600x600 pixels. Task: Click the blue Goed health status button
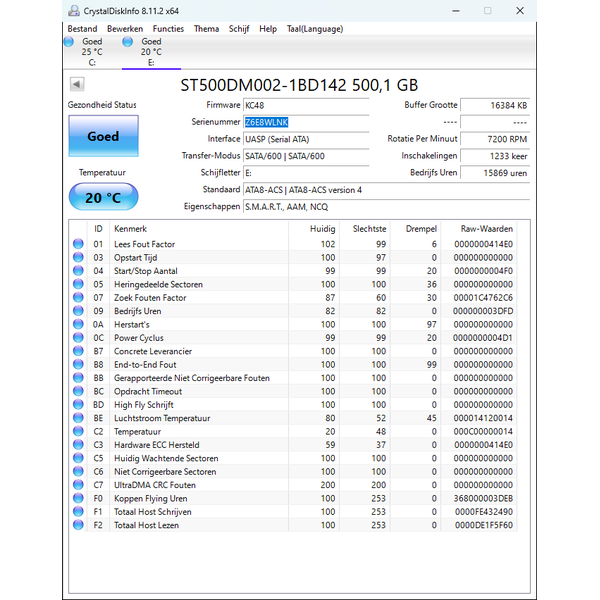pyautogui.click(x=103, y=136)
